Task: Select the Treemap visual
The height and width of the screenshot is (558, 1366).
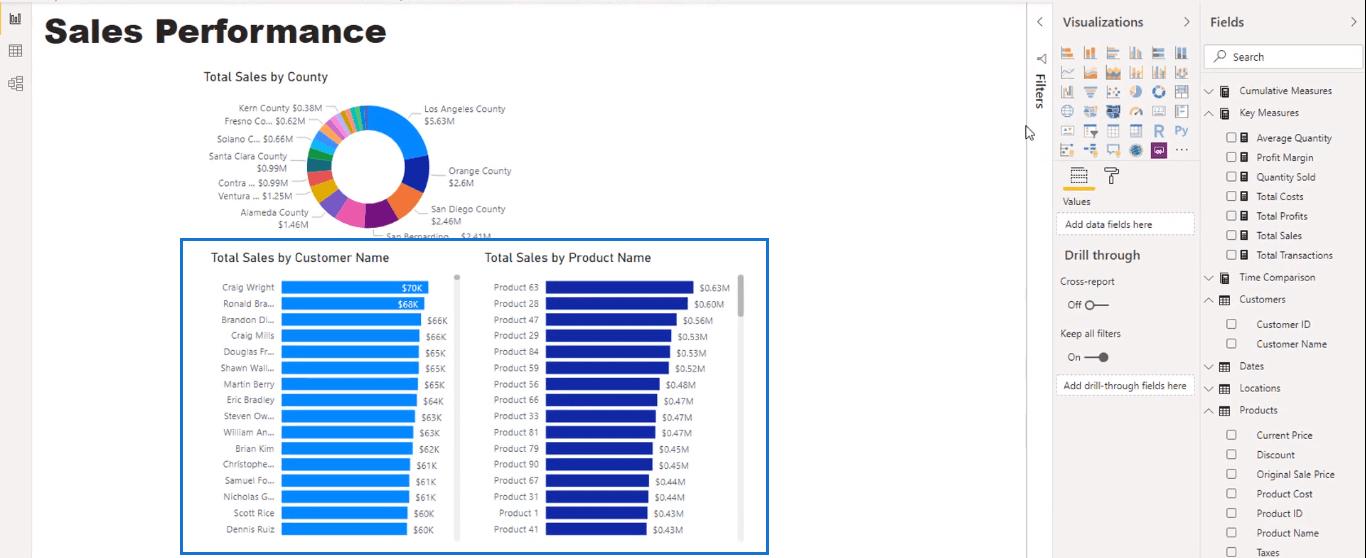Action: pyautogui.click(x=1182, y=91)
